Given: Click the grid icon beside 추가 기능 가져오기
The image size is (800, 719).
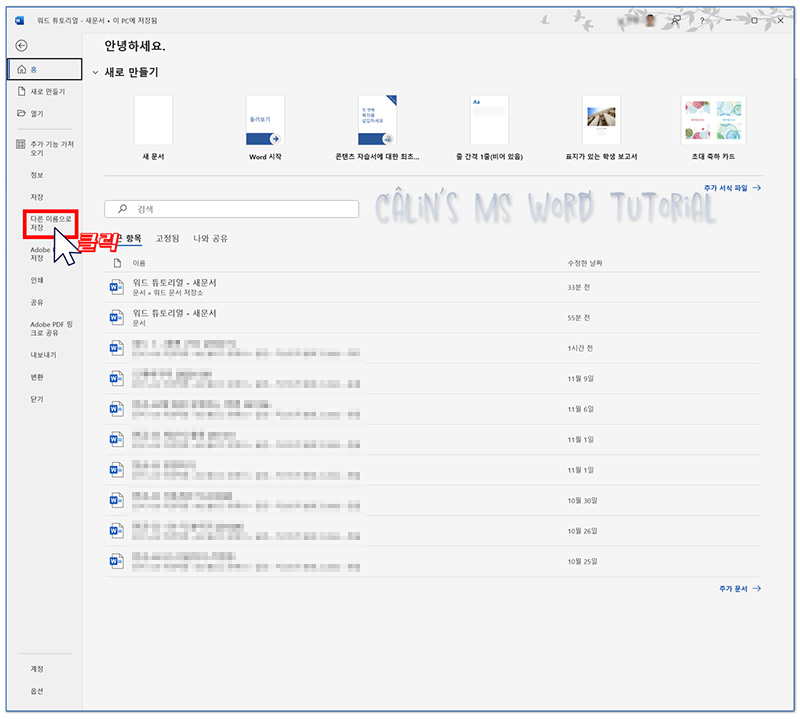Looking at the screenshot, I should [x=20, y=144].
